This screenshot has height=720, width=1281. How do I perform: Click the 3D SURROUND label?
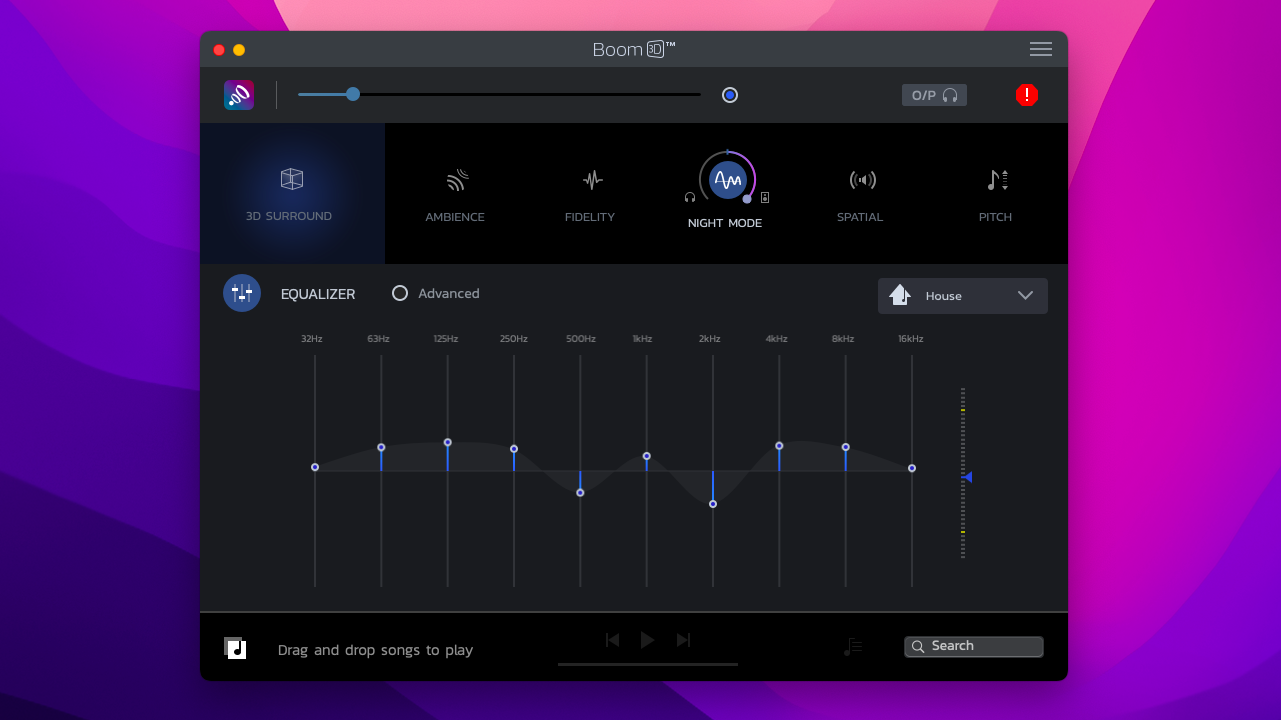(x=289, y=216)
